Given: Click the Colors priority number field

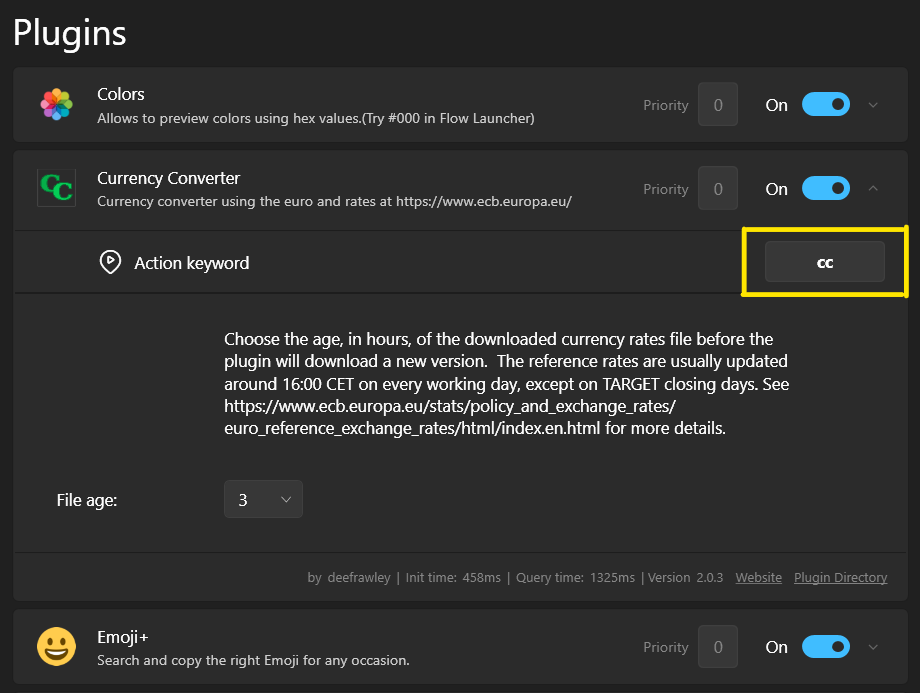Looking at the screenshot, I should point(718,104).
